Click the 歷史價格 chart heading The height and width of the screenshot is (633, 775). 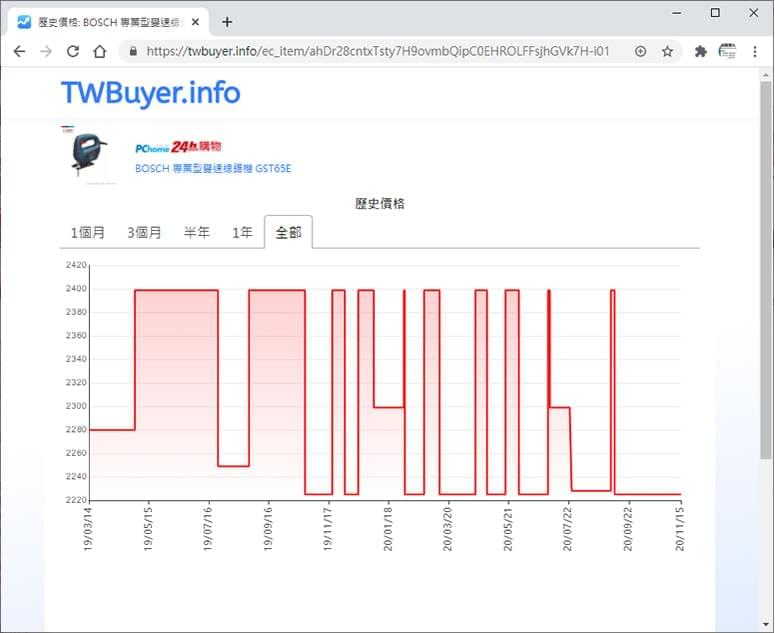pyautogui.click(x=380, y=204)
